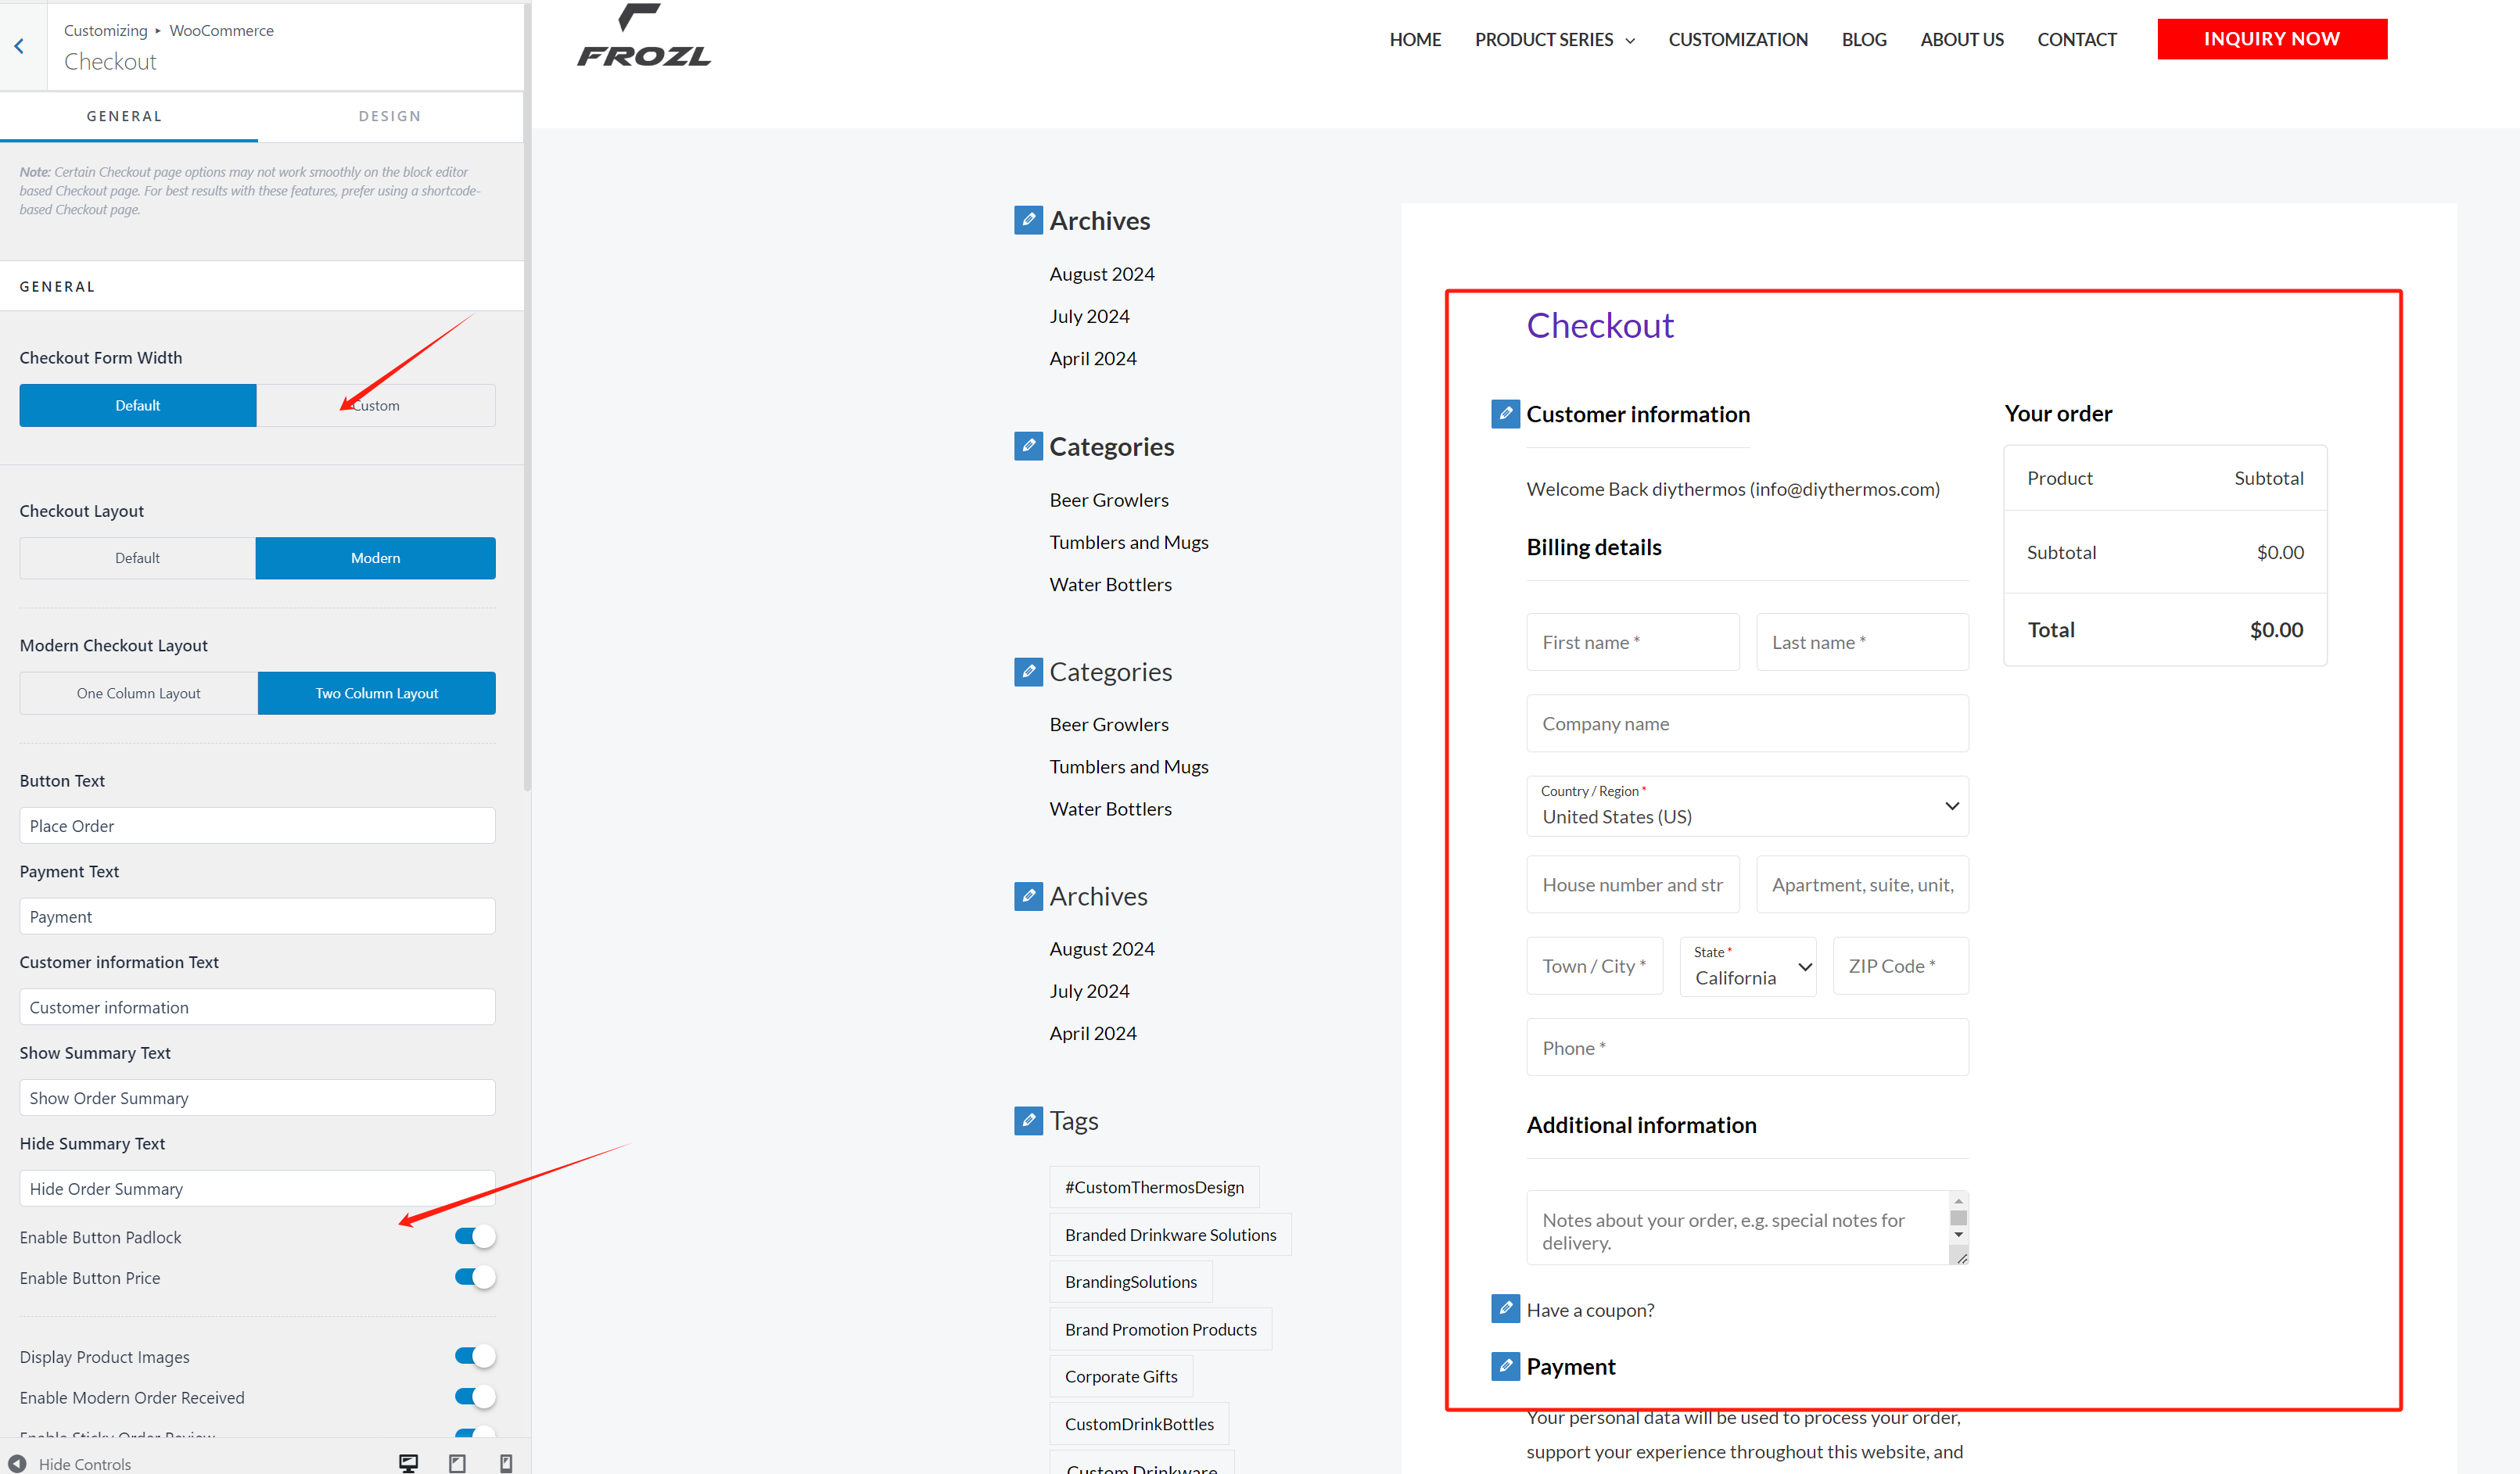2520x1474 pixels.
Task: Toggle Enable Button Padlock switch
Action: (x=475, y=1237)
